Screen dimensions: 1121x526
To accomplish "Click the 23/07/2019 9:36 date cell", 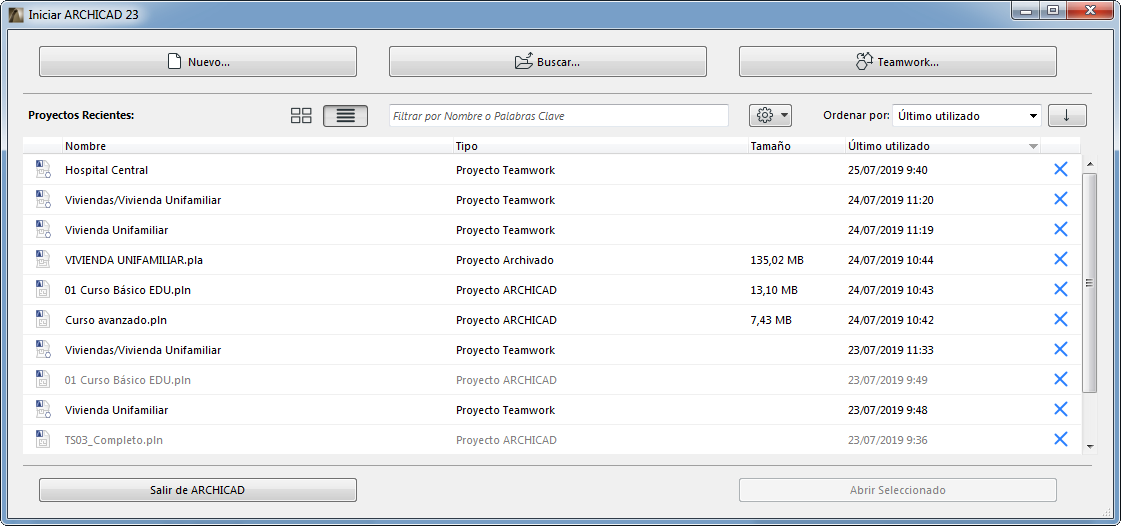I will pyautogui.click(x=887, y=440).
